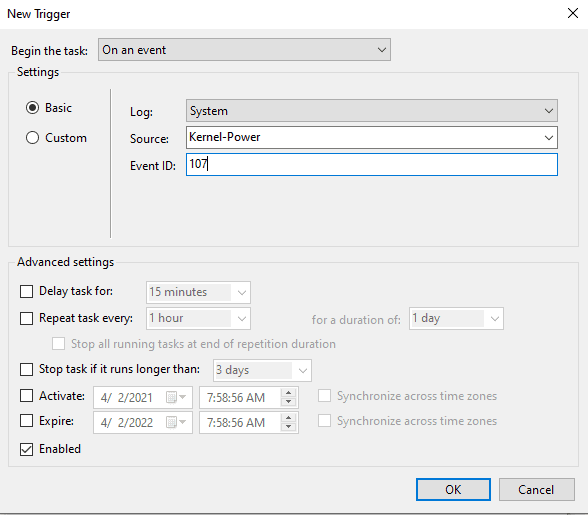The image size is (588, 515).
Task: Increase Expire time with up spinner arrow
Action: click(x=288, y=418)
